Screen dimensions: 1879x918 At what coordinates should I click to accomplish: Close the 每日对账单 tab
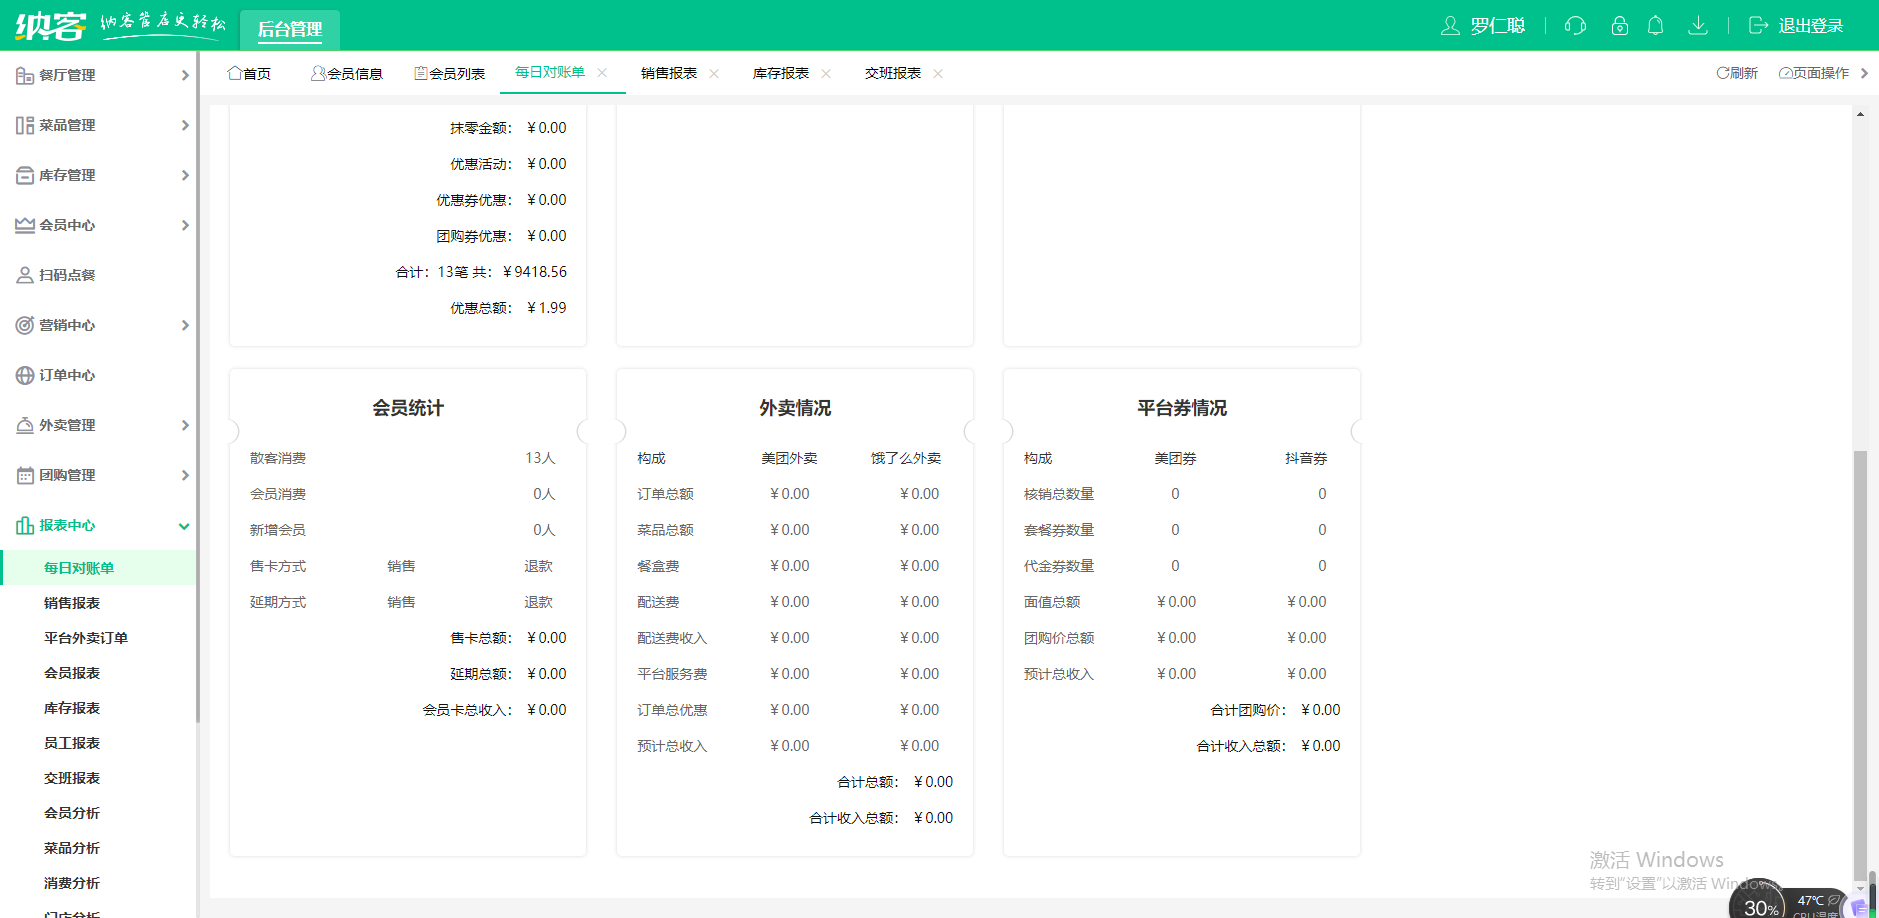coord(602,73)
